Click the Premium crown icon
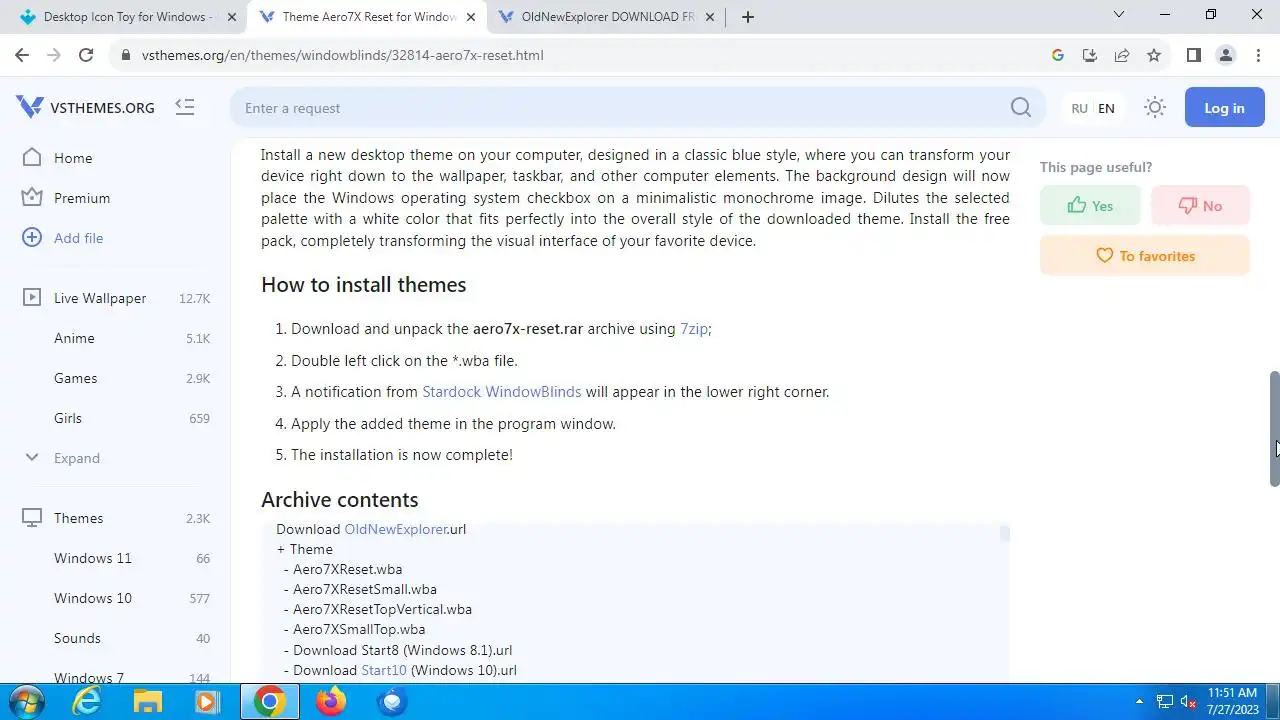 tap(32, 197)
